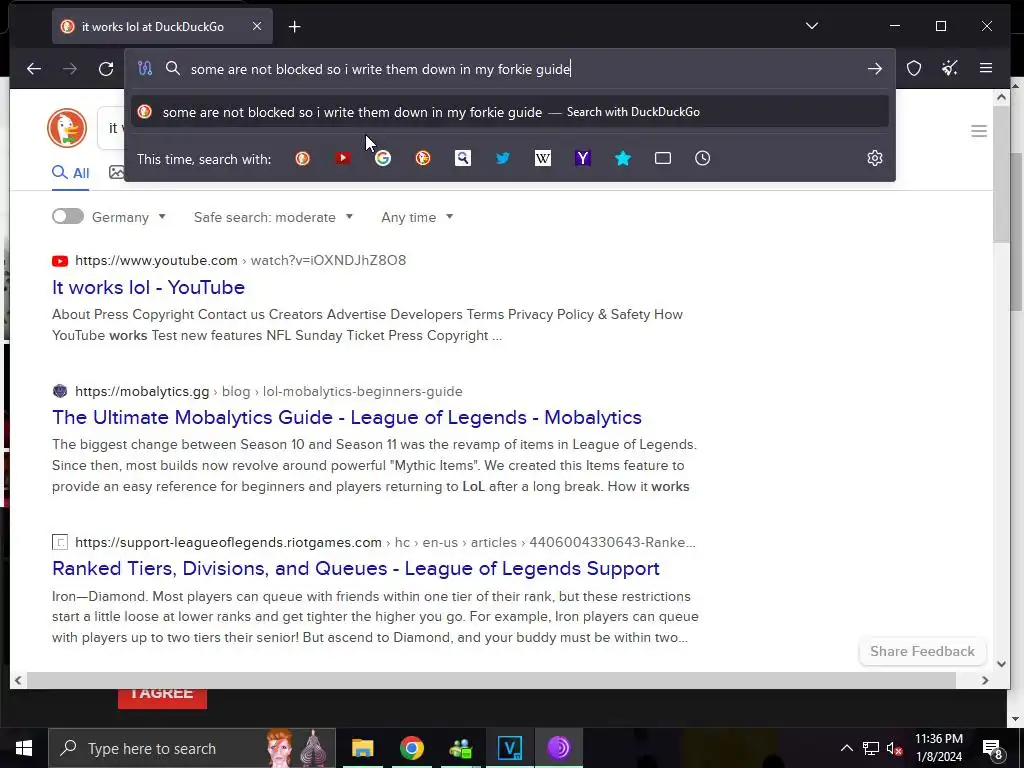Viewport: 1024px width, 768px height.
Task: Open the Any time filter dropdown
Action: coord(417,217)
